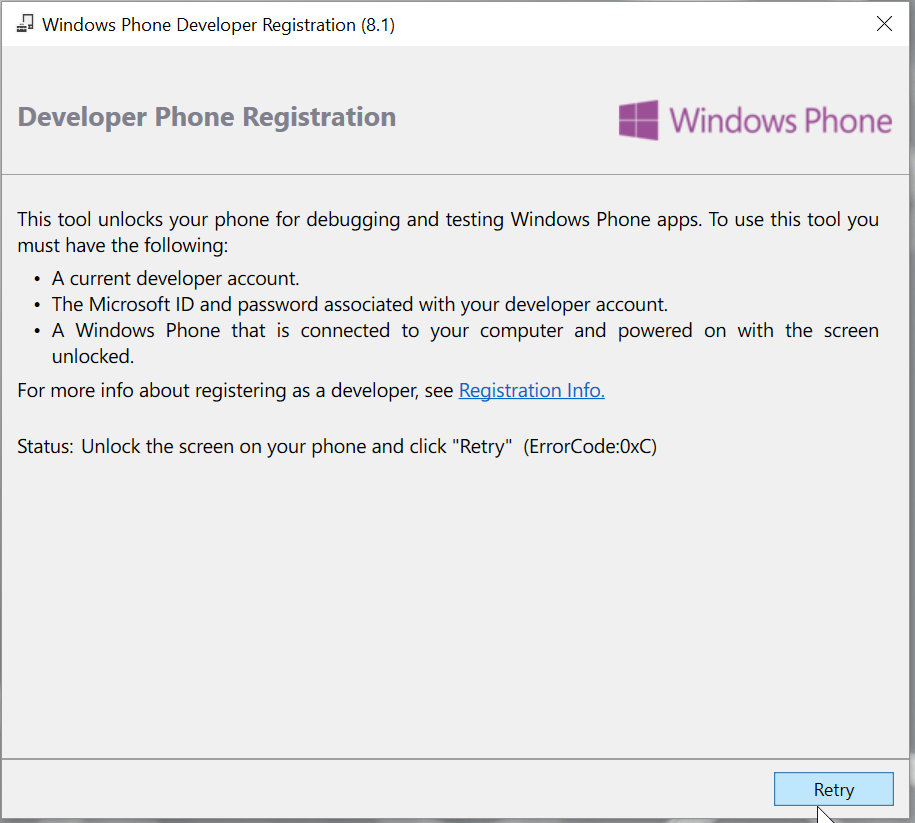Close the Developer Registration window

coord(884,24)
